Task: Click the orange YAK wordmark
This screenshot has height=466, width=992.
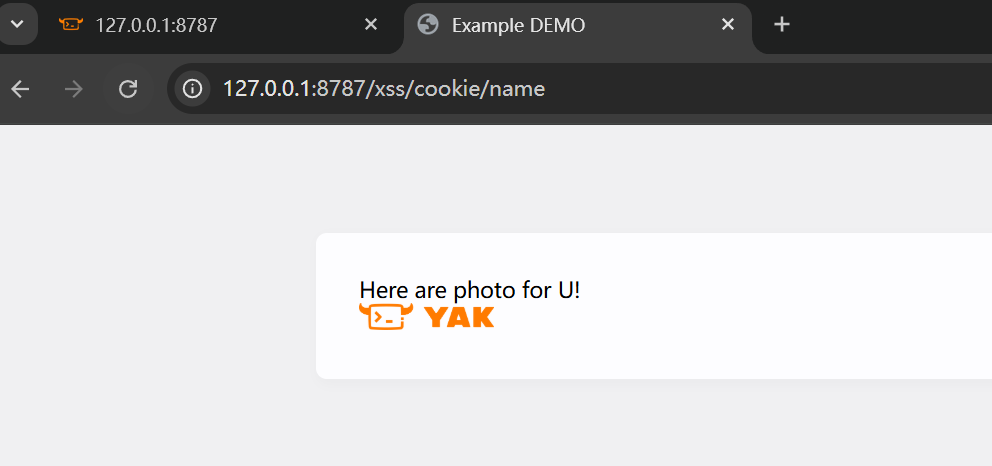Action: (459, 318)
